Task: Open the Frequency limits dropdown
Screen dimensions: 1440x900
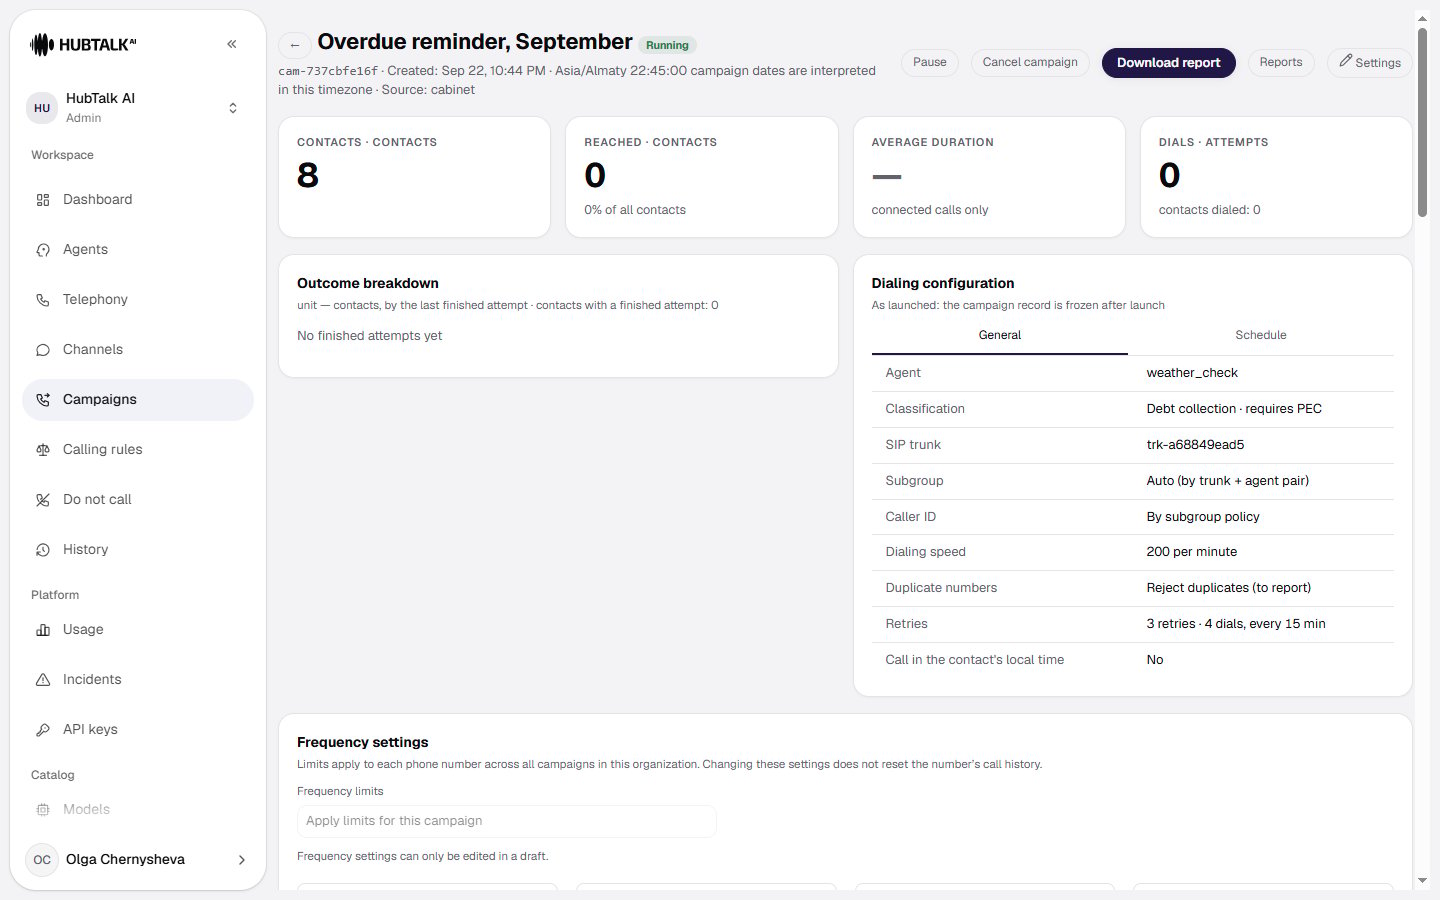Action: click(x=506, y=821)
